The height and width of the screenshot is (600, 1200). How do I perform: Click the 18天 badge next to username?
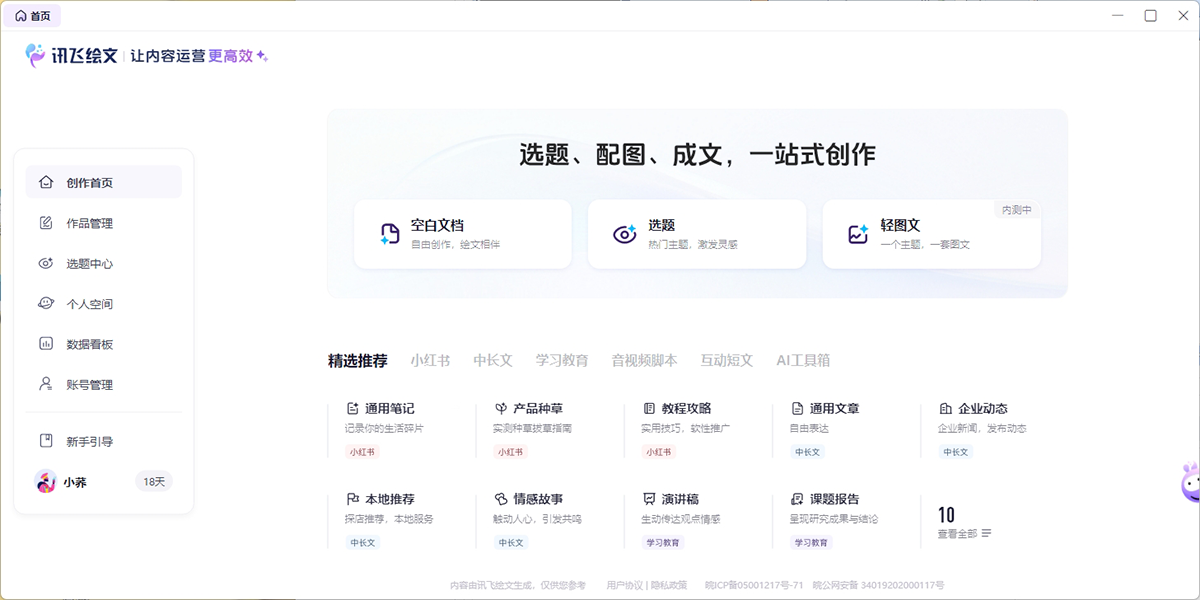point(154,482)
